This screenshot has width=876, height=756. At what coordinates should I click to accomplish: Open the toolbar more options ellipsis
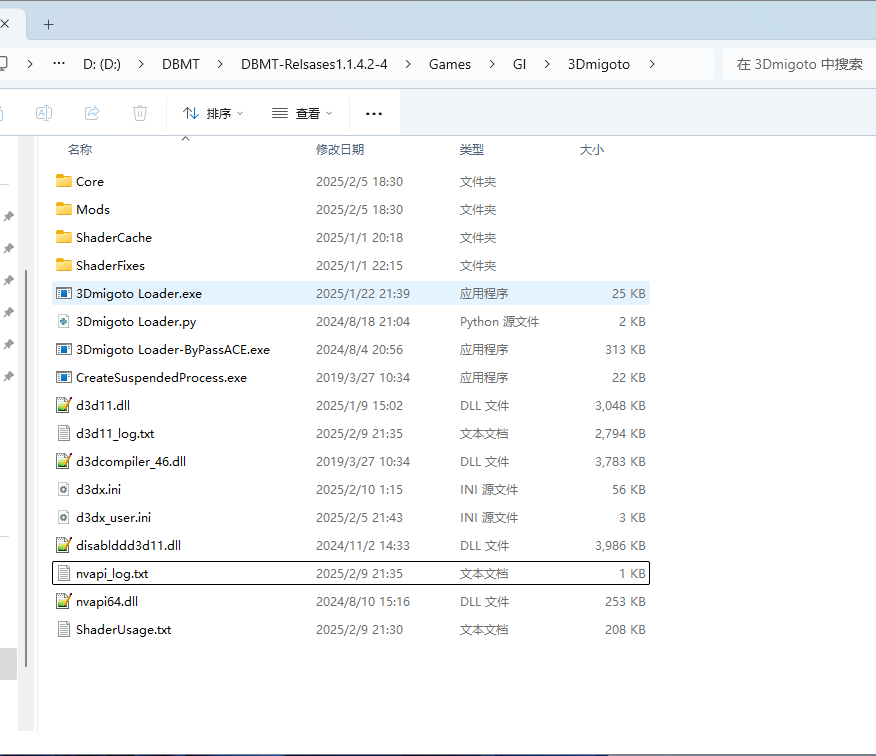coord(374,113)
